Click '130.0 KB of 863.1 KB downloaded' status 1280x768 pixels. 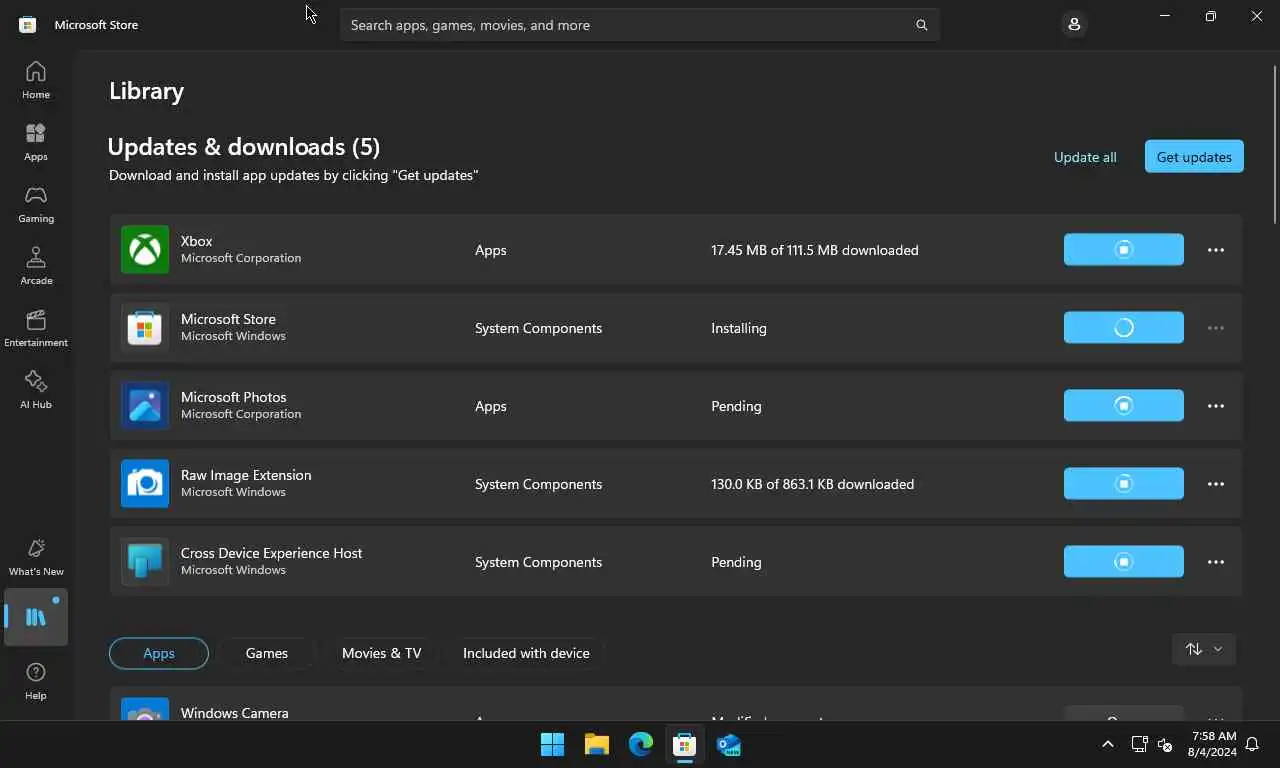click(x=813, y=484)
